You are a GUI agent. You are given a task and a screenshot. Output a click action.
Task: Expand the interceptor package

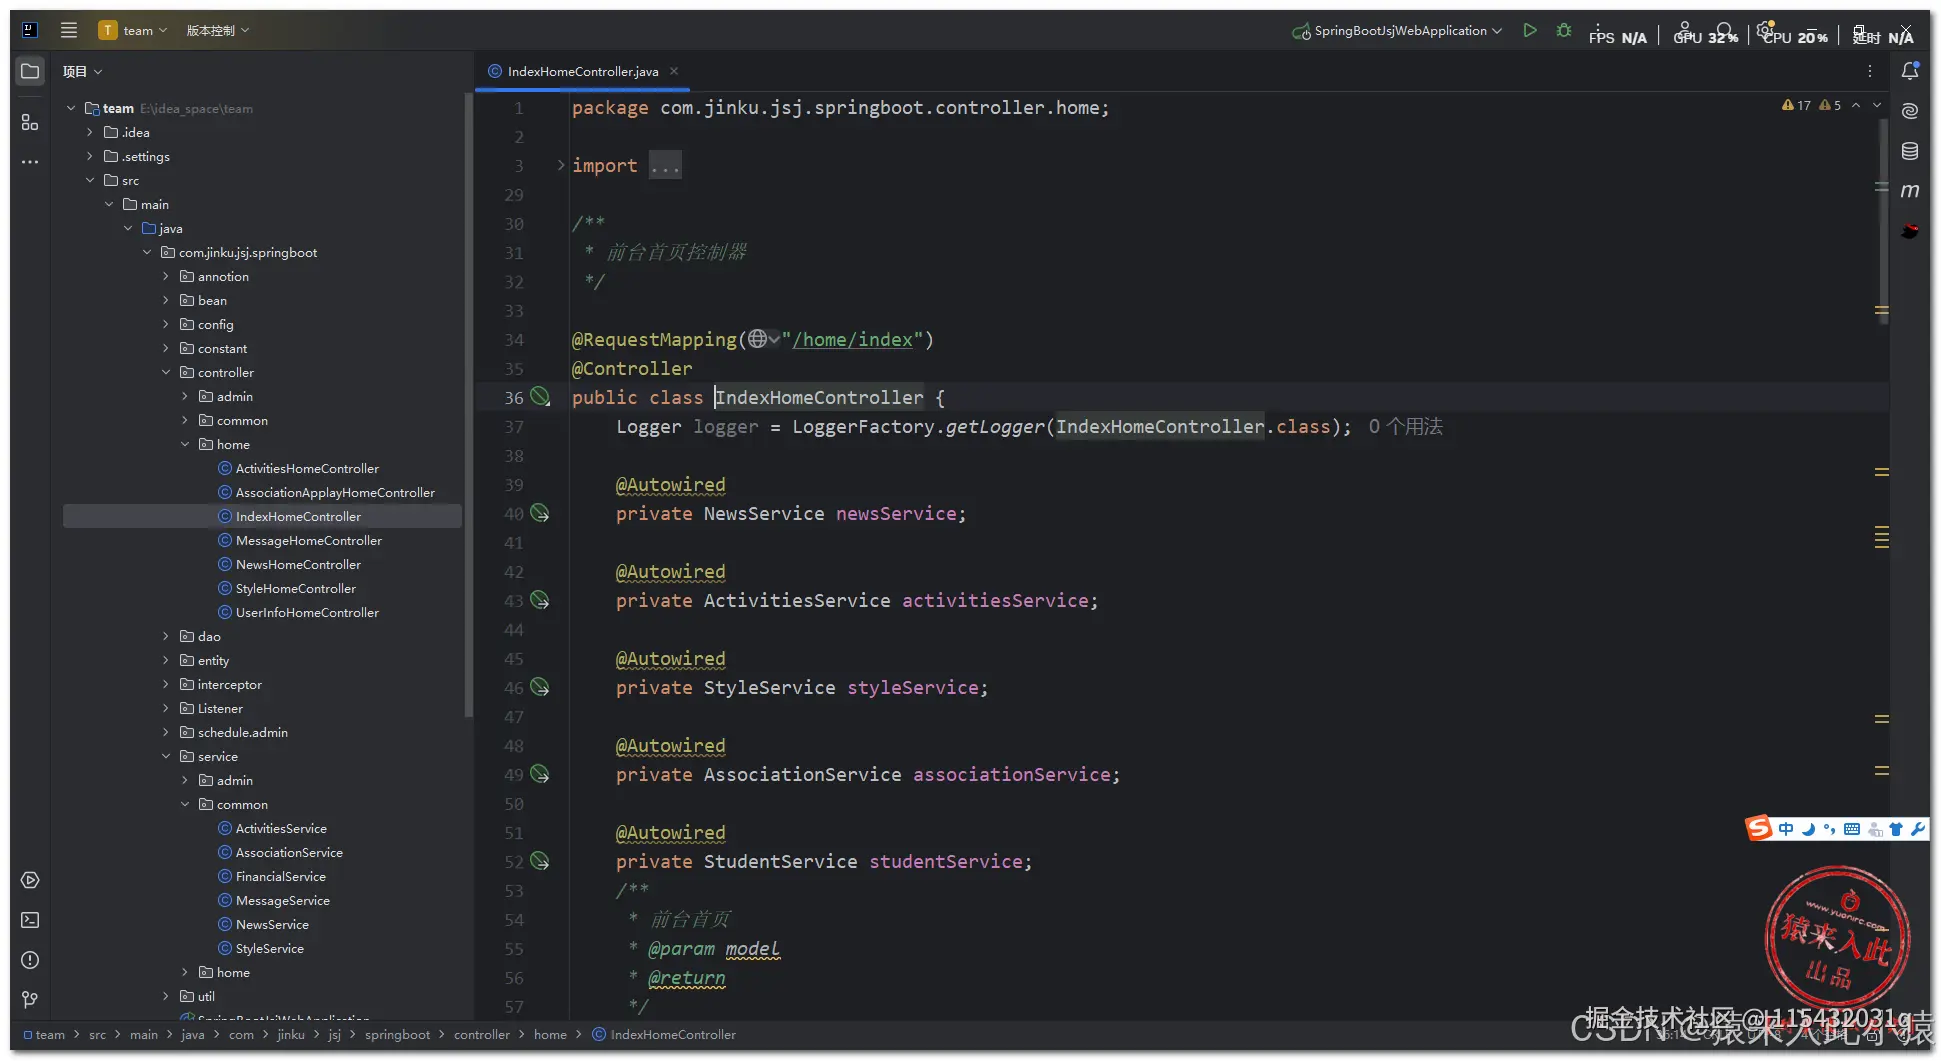166,684
